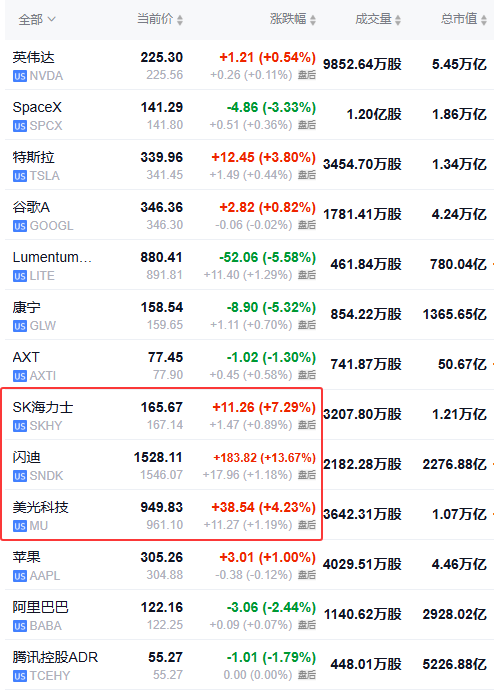The width and height of the screenshot is (494, 694).
Task: Click the US badge beside BABA
Action: [x=20, y=626]
